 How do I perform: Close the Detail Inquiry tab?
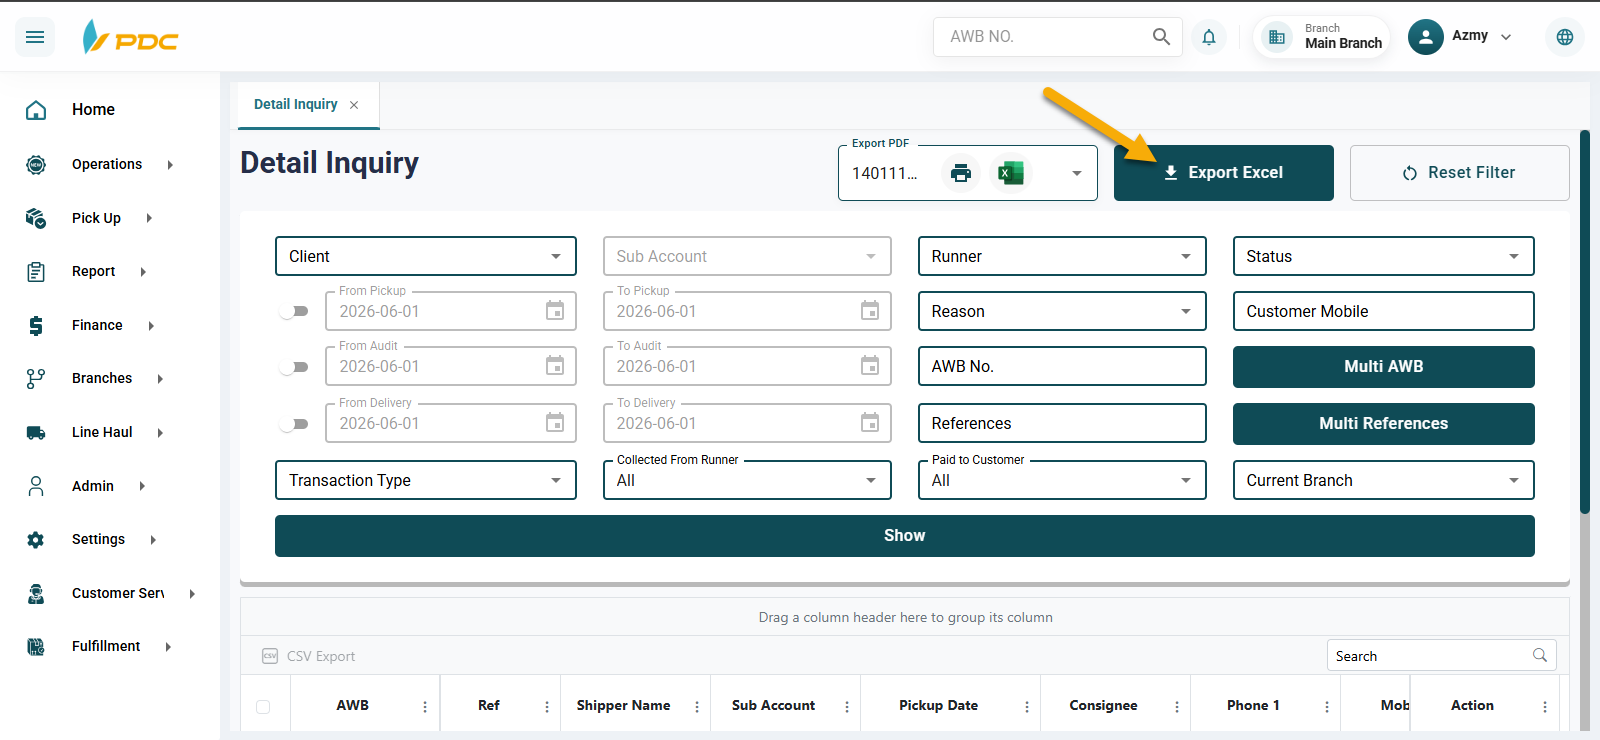(x=354, y=105)
